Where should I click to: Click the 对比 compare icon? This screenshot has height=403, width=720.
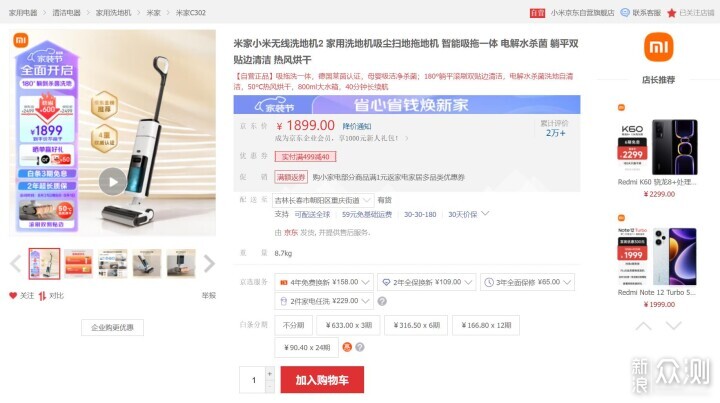[42, 296]
